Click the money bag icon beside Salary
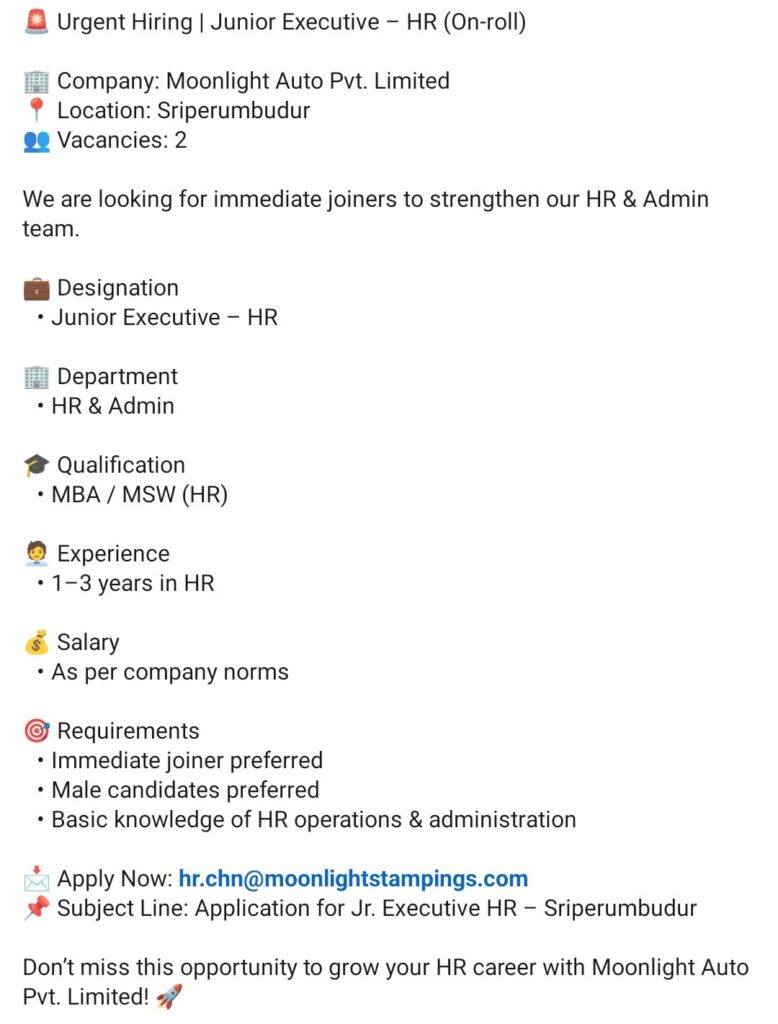Viewport: 778px width, 1024px height. coord(36,643)
